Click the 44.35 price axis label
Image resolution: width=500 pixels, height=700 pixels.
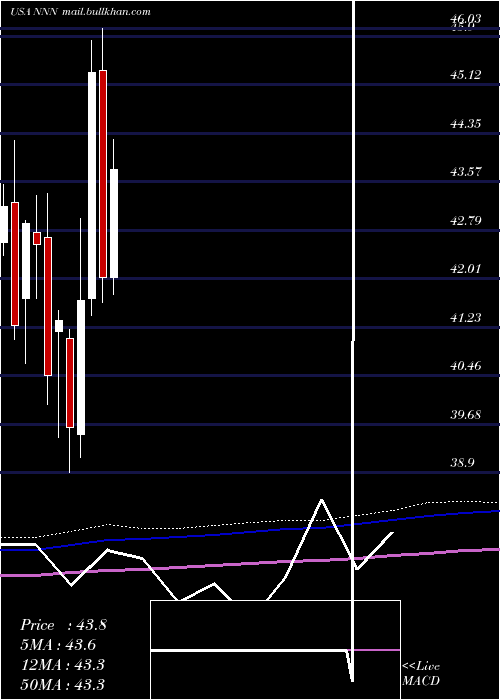[466, 123]
